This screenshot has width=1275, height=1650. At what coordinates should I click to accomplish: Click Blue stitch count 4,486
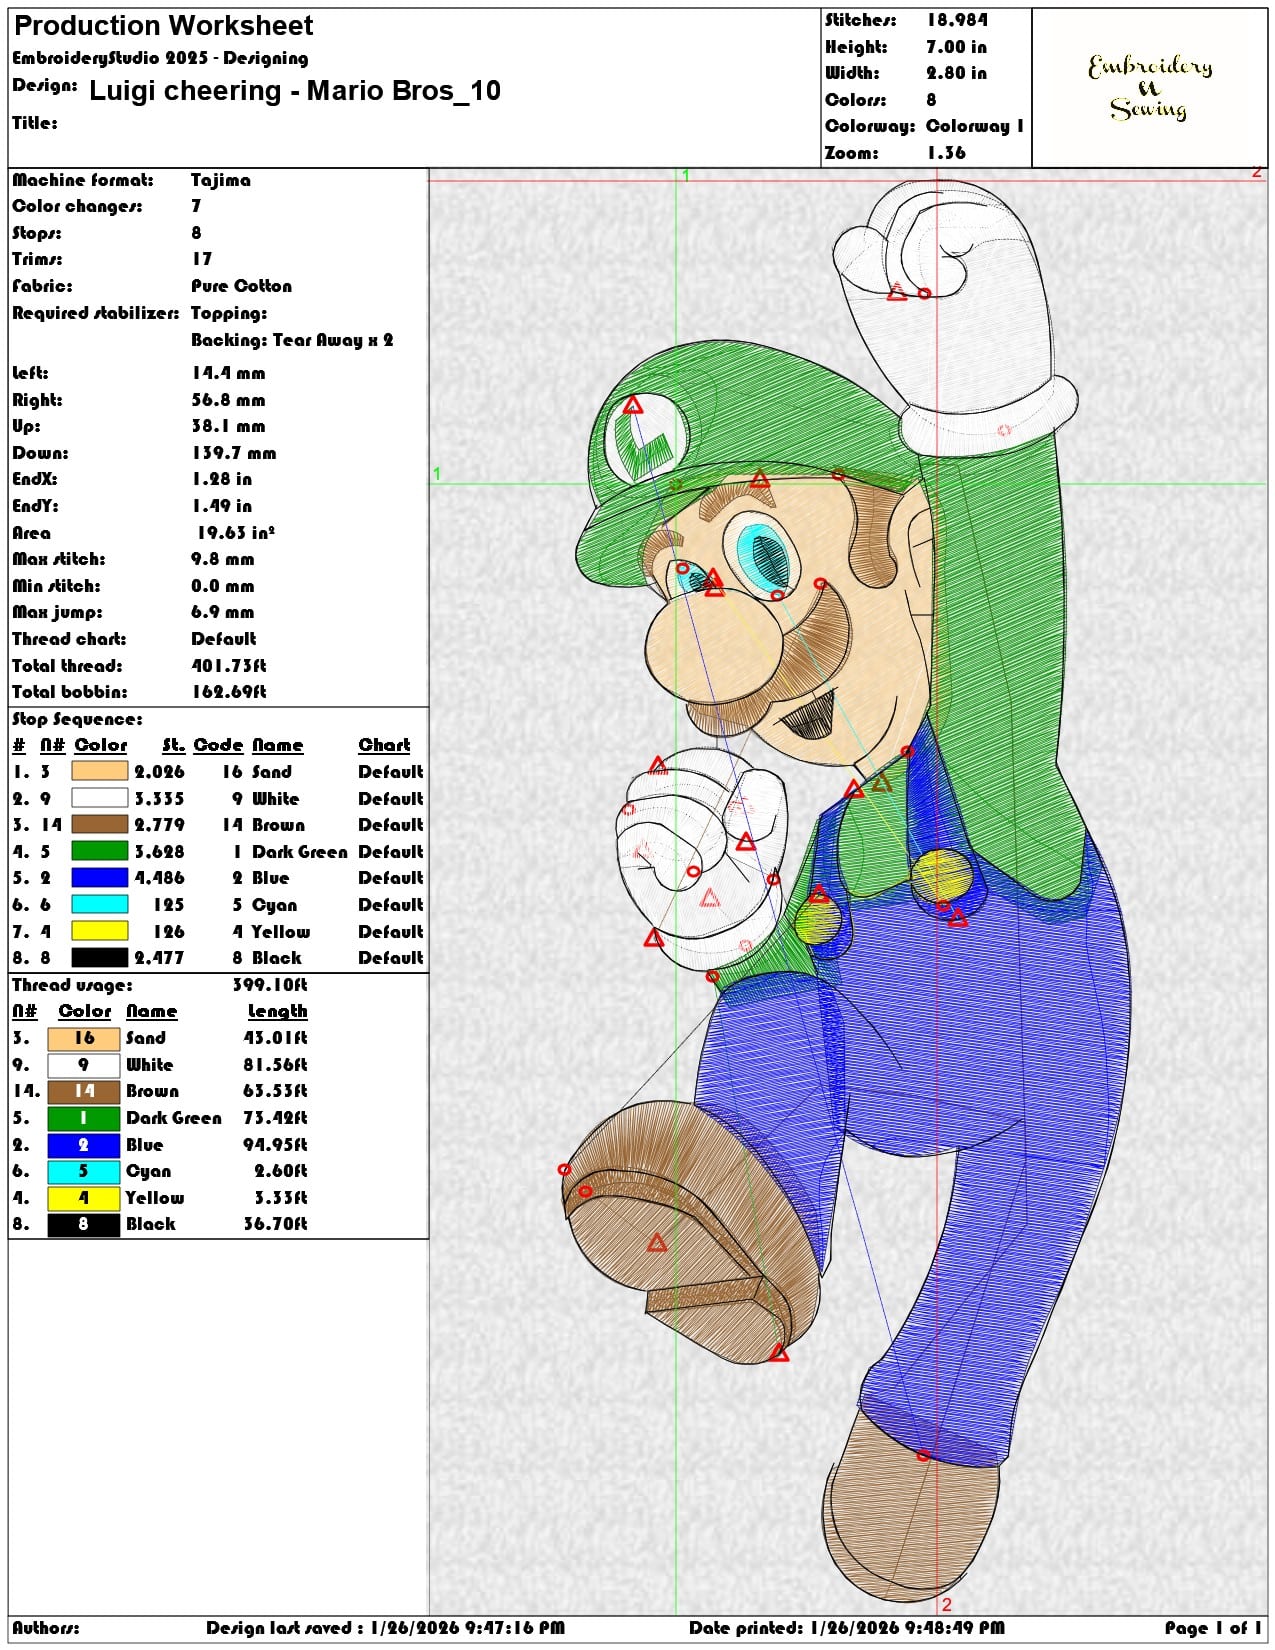(160, 878)
